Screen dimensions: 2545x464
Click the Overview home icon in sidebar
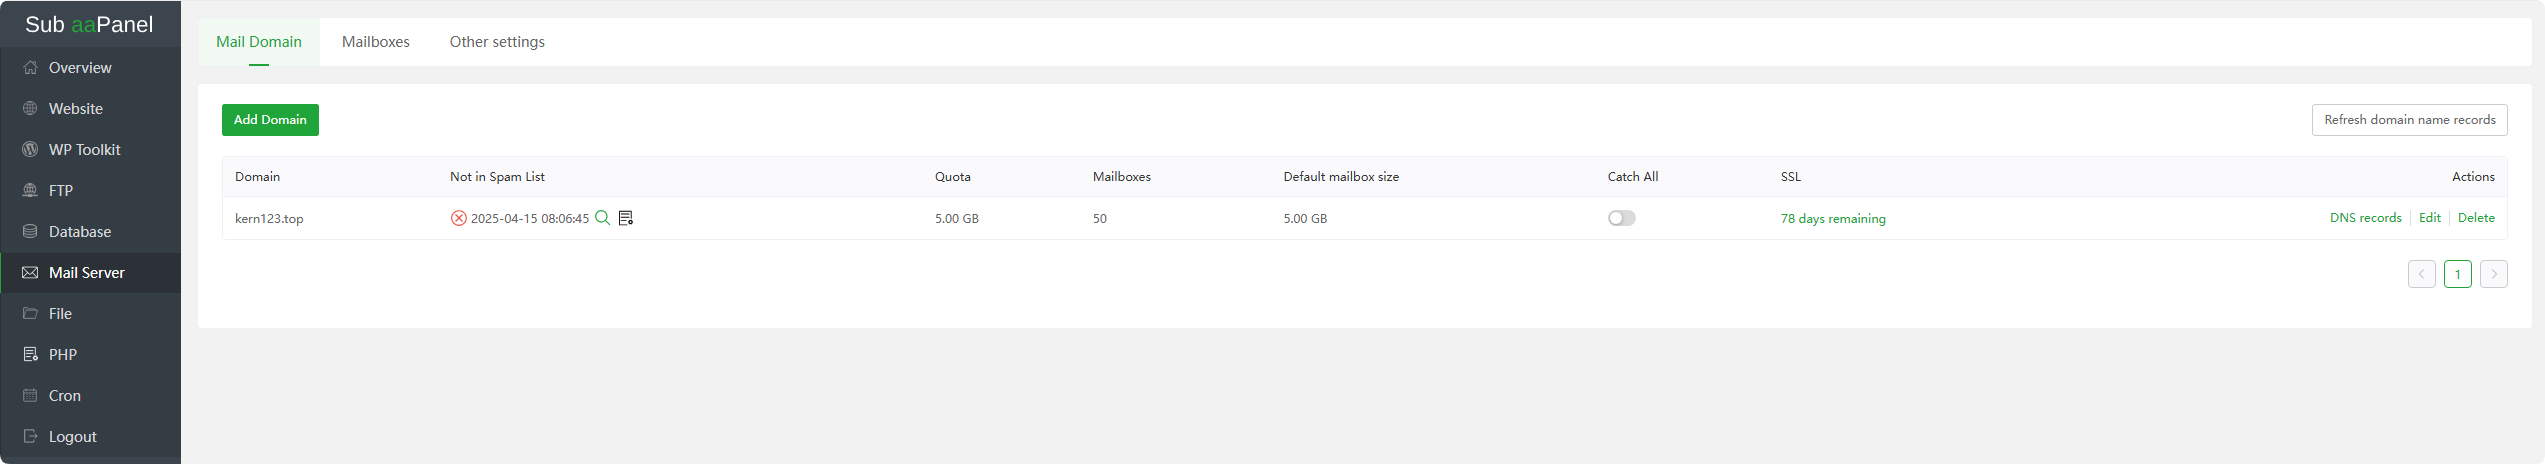(x=30, y=68)
